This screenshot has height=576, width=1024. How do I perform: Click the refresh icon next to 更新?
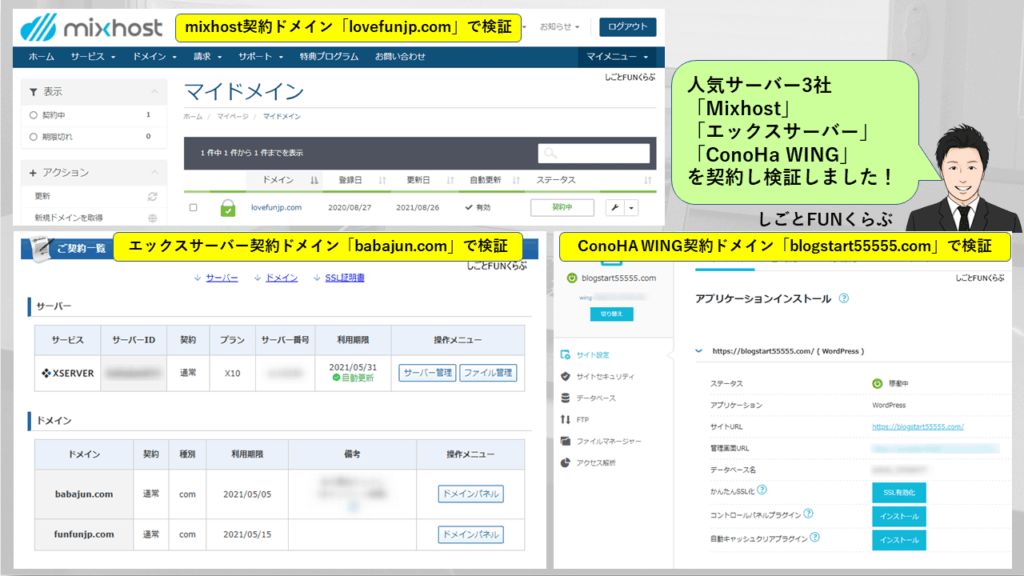click(152, 196)
